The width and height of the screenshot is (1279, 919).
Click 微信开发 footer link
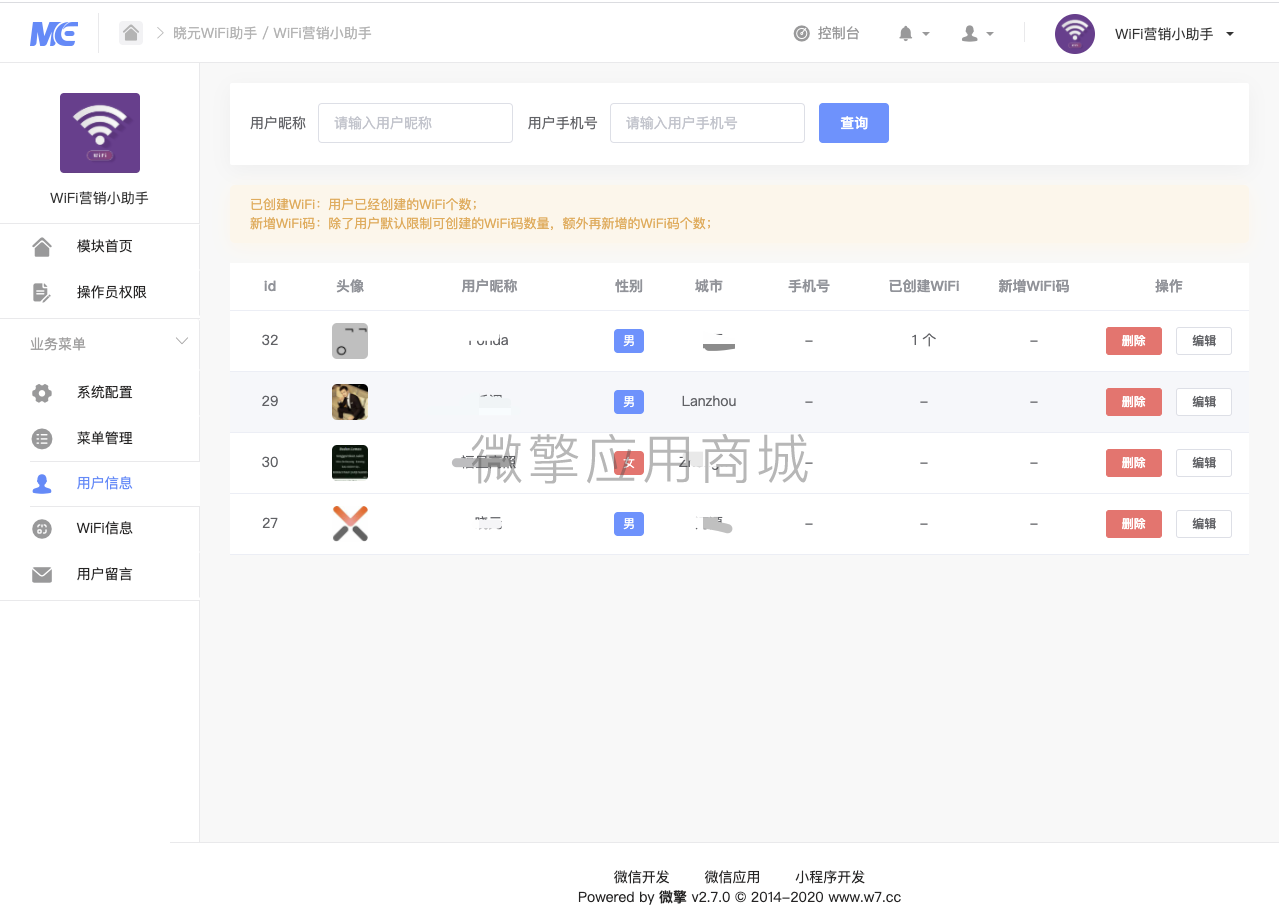pyautogui.click(x=642, y=877)
